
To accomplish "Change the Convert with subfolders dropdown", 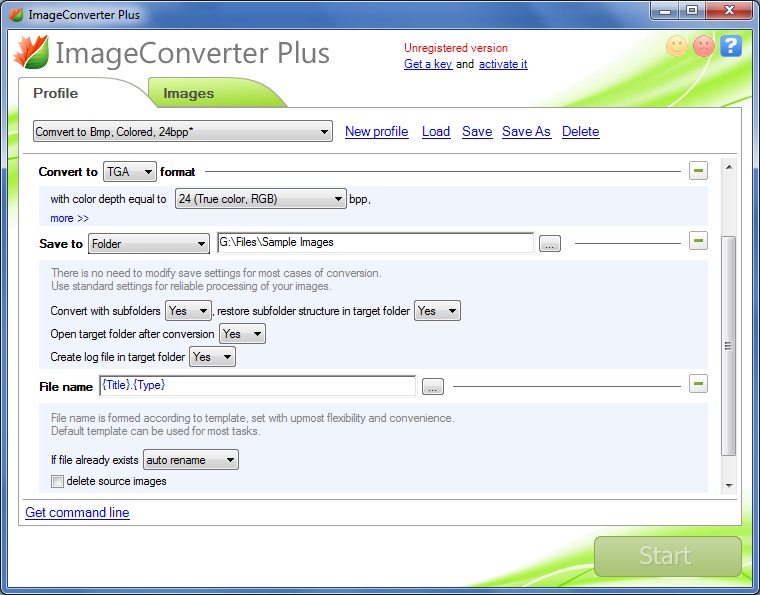I will point(189,311).
